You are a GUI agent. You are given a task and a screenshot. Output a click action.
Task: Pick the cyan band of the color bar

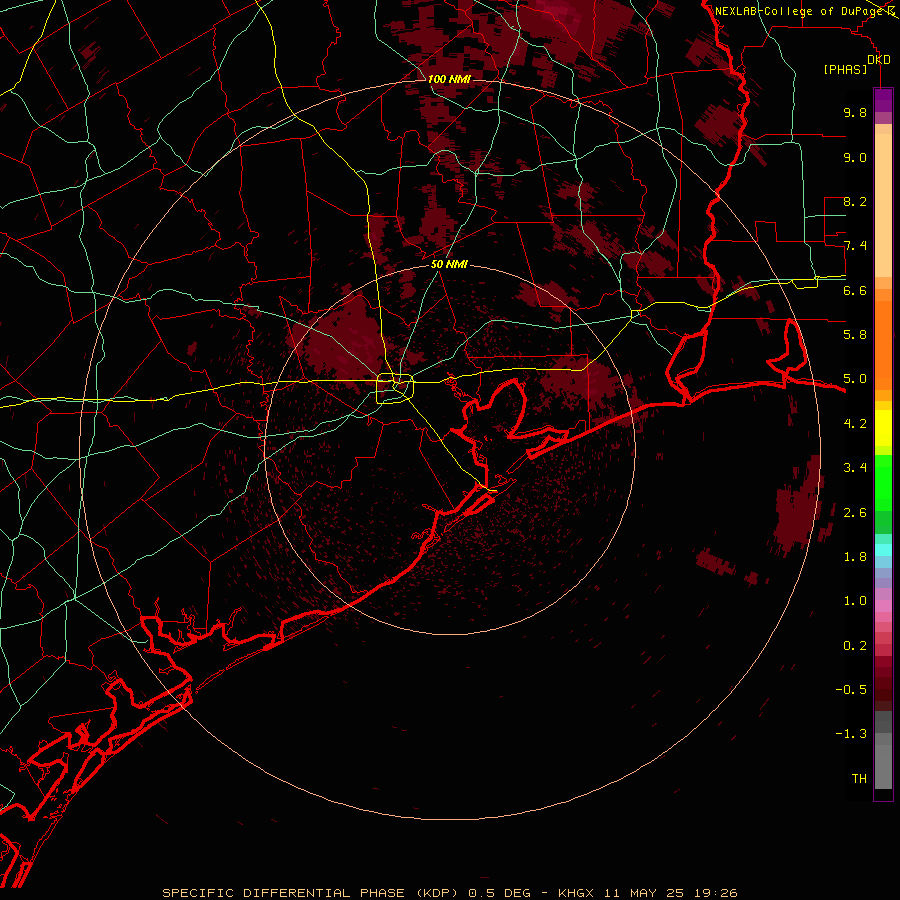[883, 550]
